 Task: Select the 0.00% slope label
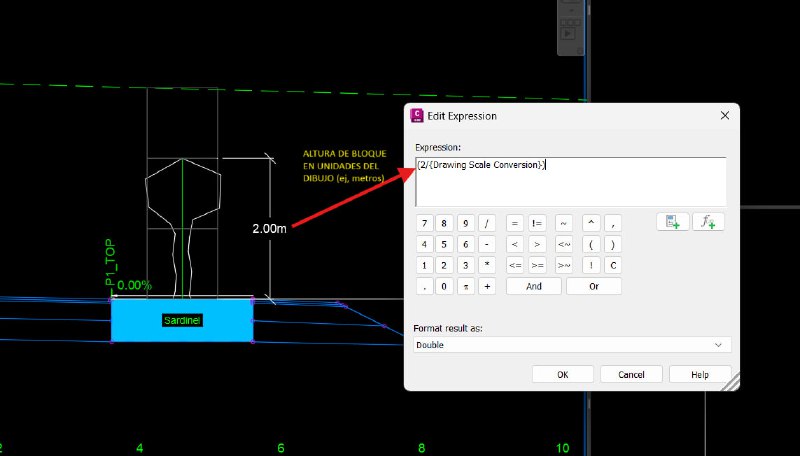(135, 285)
